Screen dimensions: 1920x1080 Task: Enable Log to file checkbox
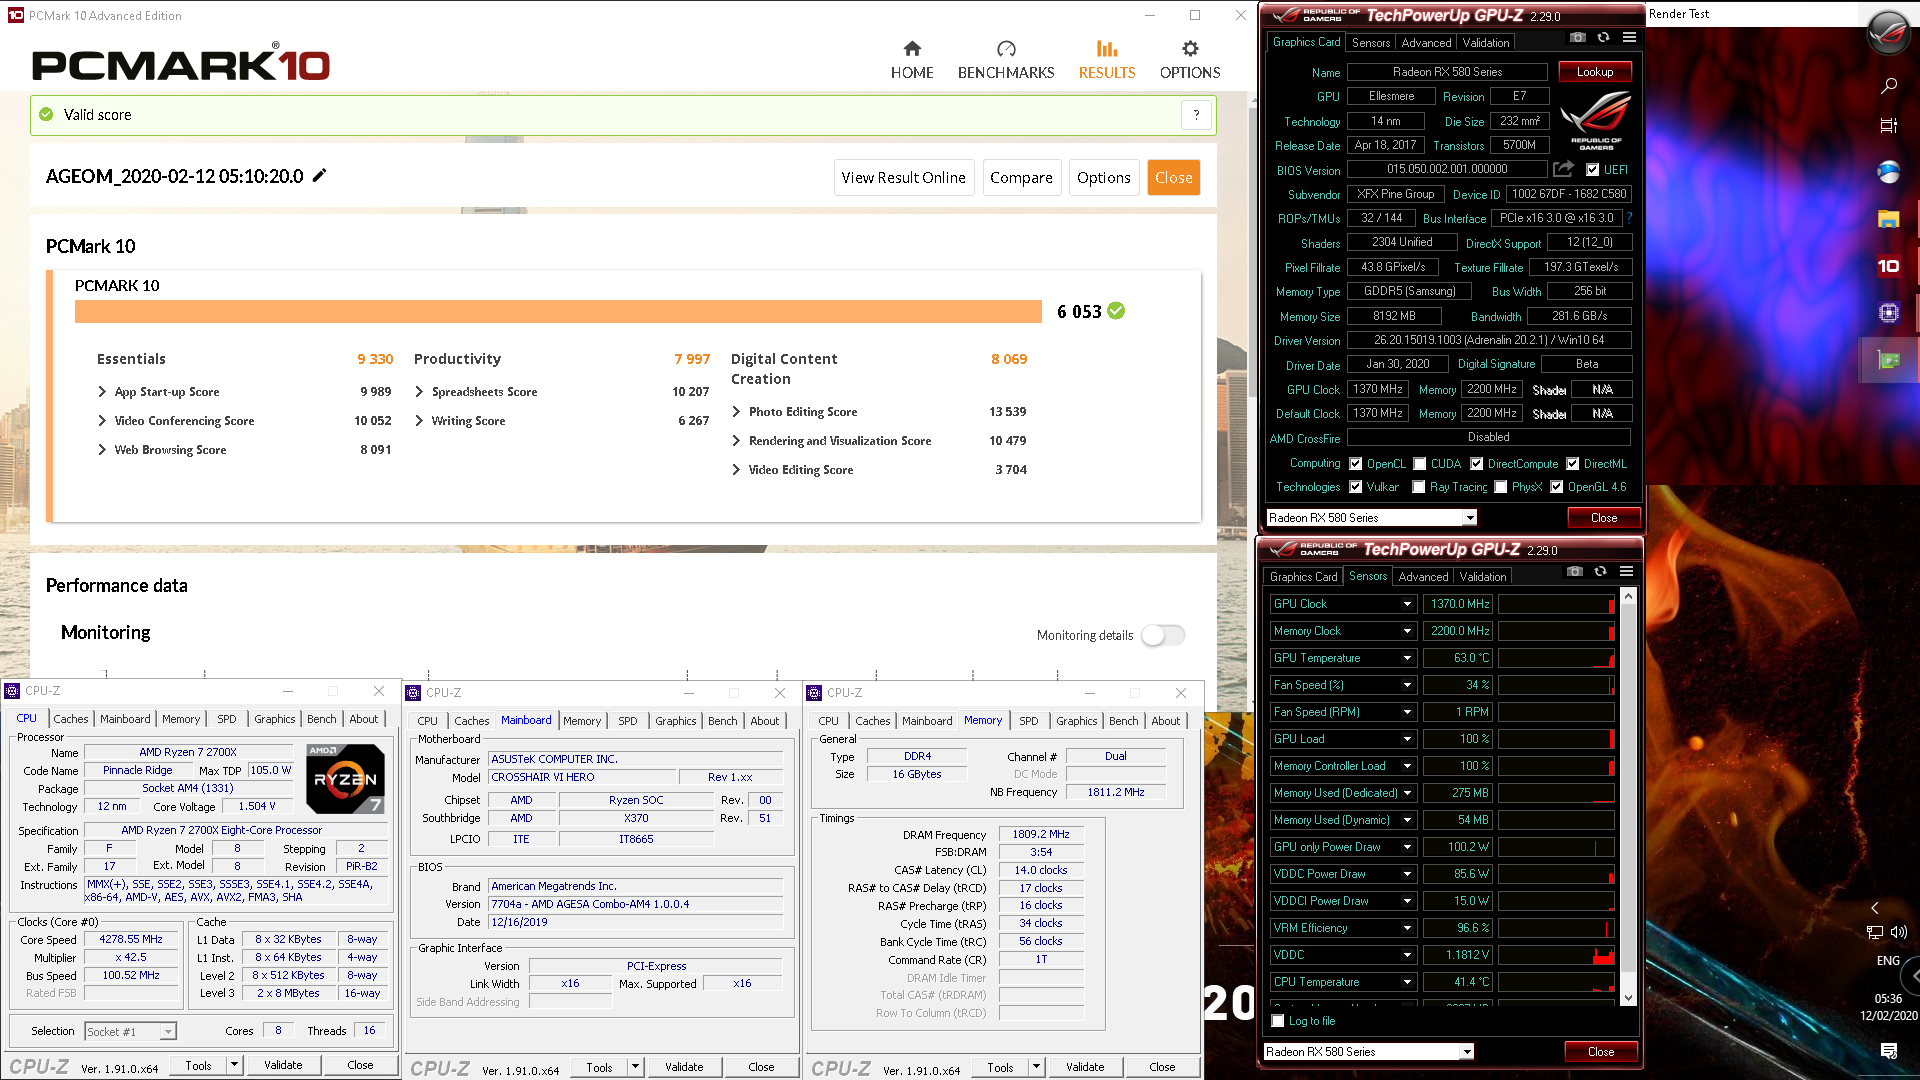coord(1277,1021)
